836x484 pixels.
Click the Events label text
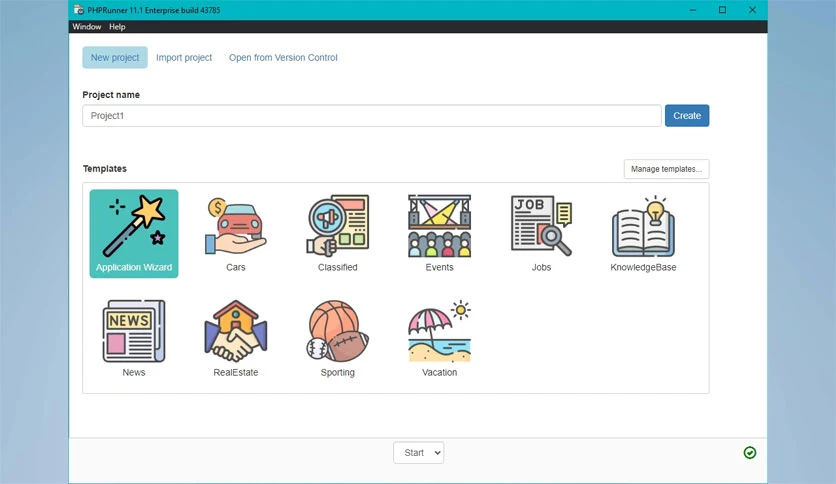(x=439, y=267)
